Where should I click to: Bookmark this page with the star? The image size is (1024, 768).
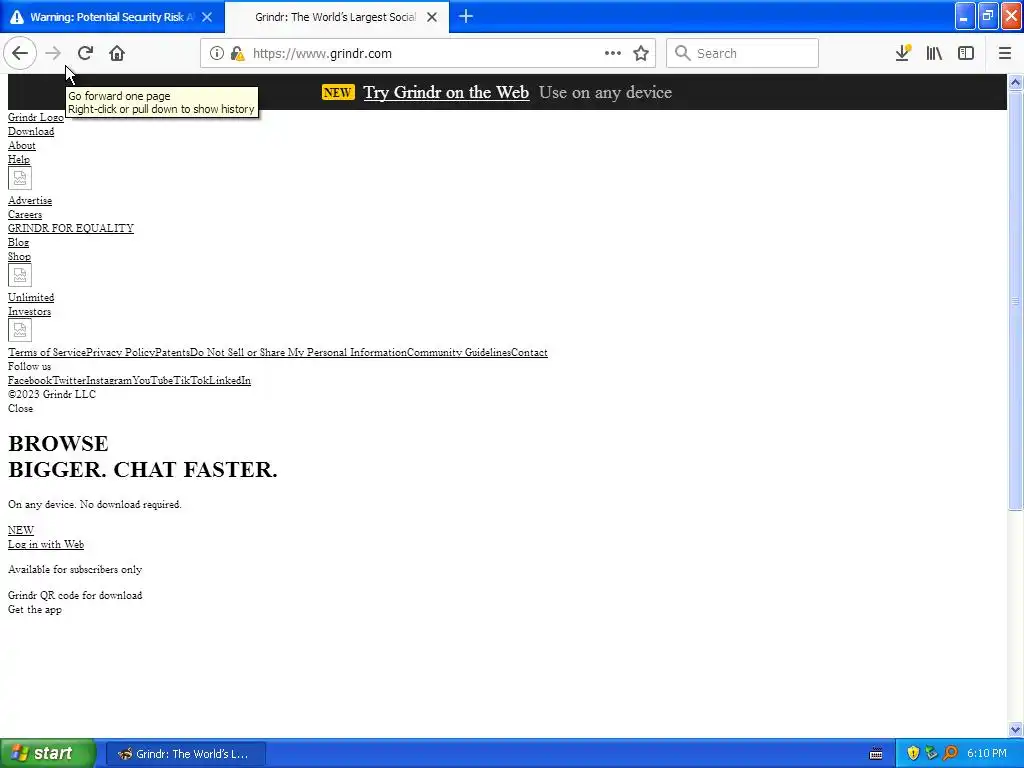tap(641, 53)
